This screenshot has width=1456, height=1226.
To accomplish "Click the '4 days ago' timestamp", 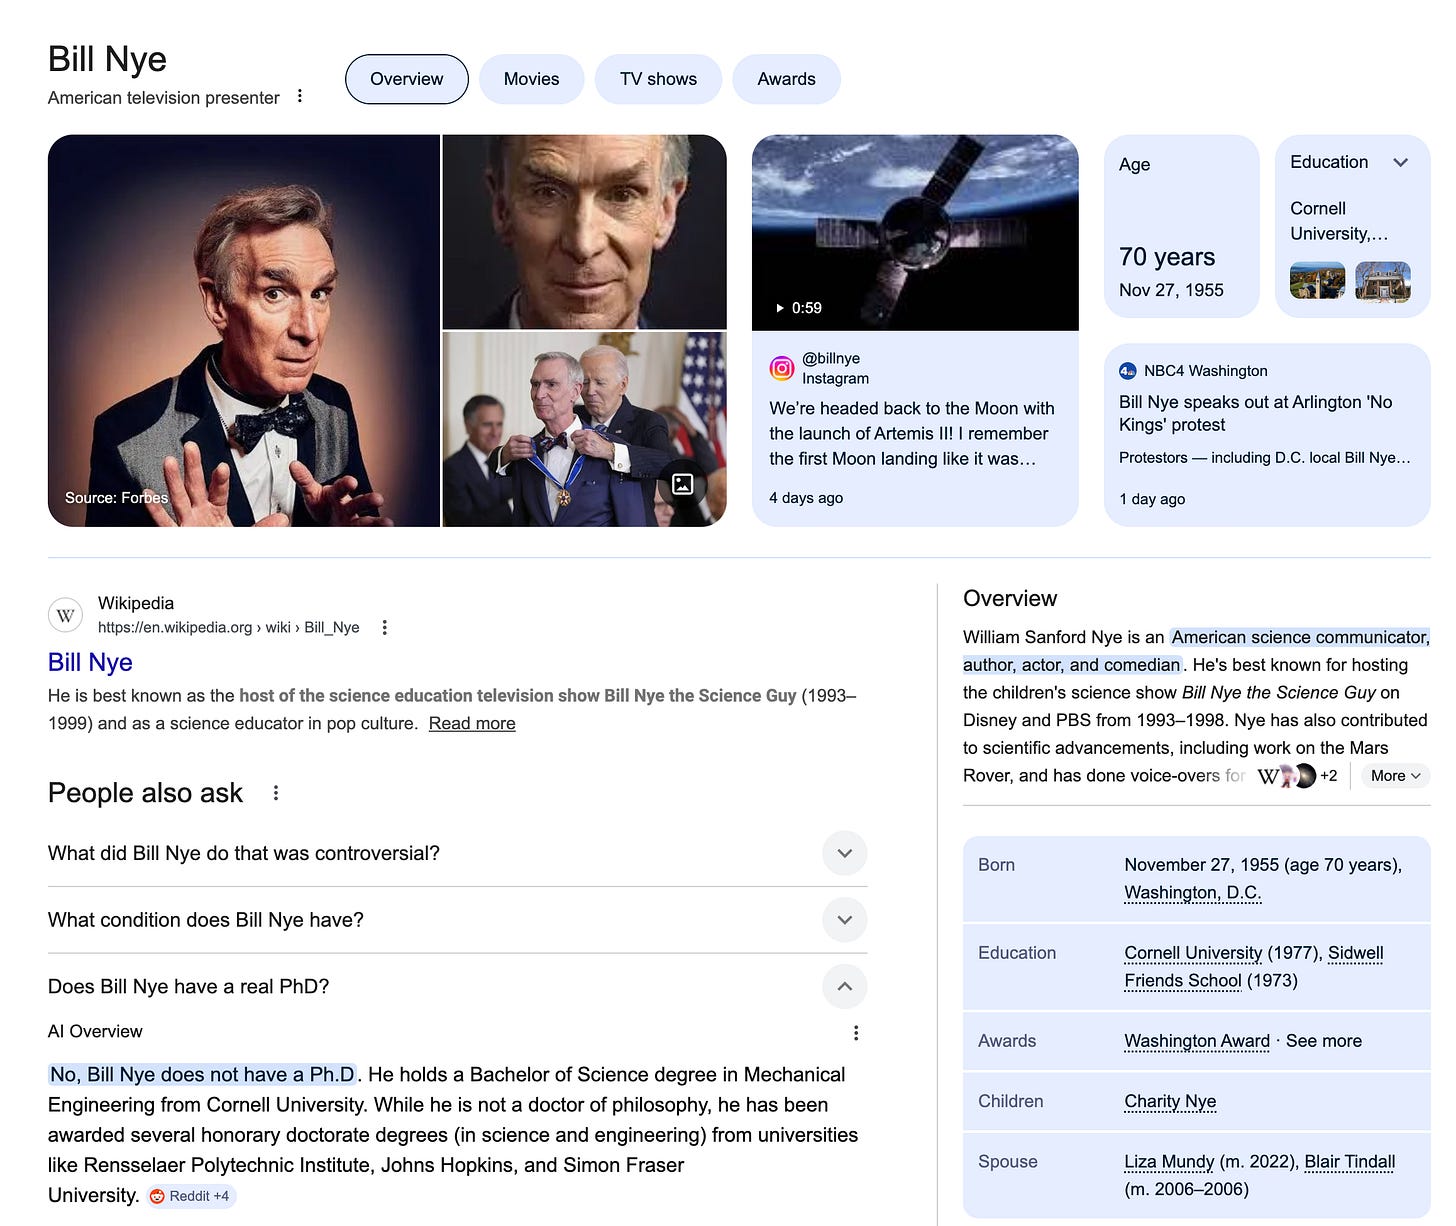I will (x=806, y=498).
